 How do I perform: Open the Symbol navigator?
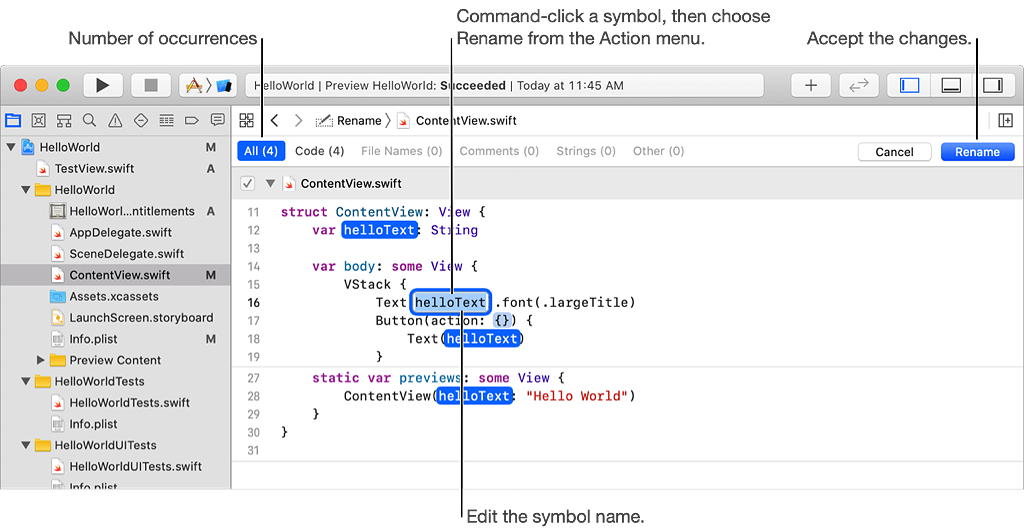coord(64,120)
